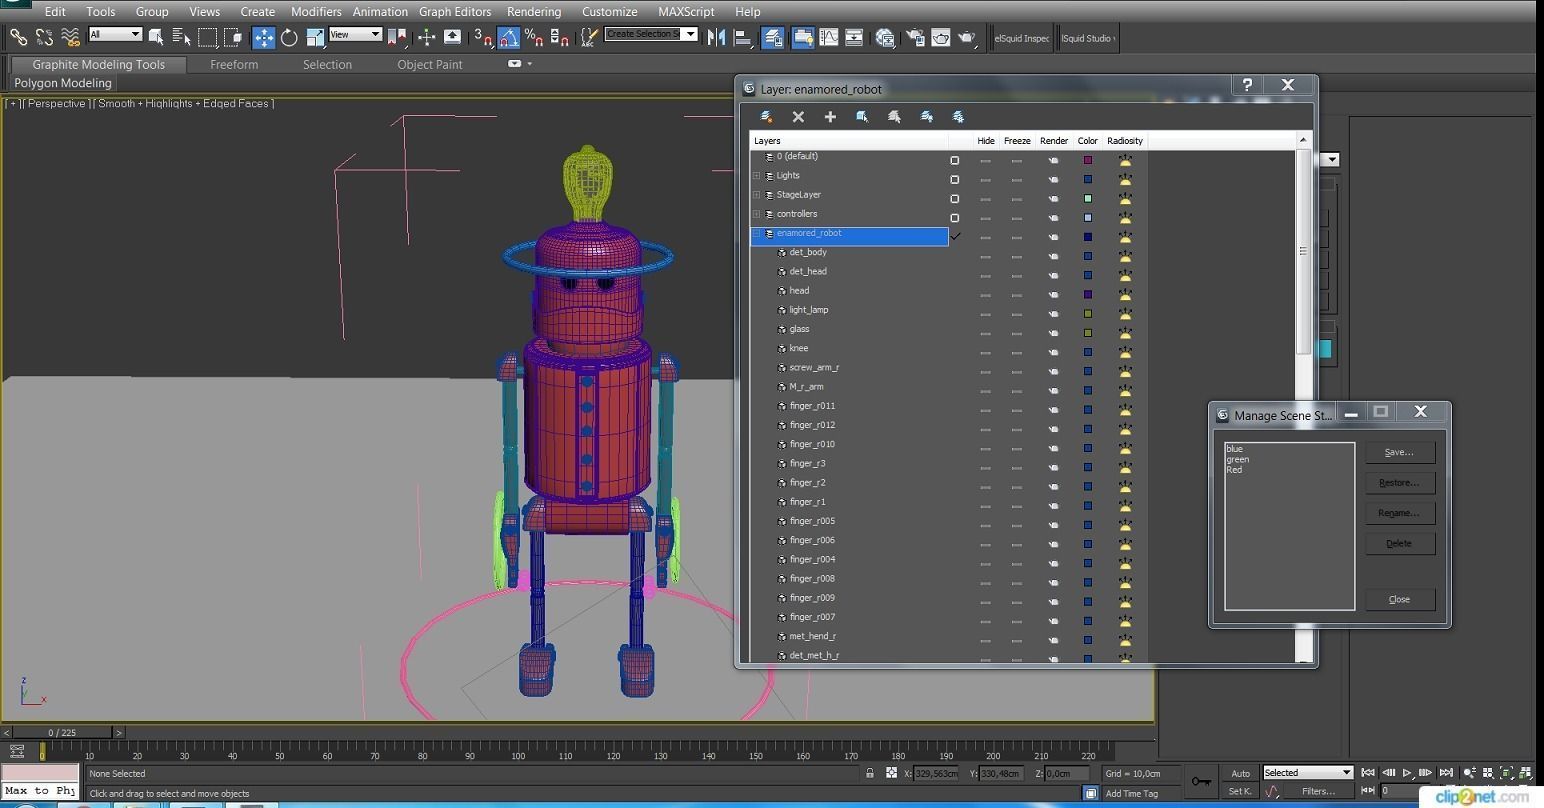The width and height of the screenshot is (1544, 808).
Task: Activate Select Object tool
Action: coord(156,37)
